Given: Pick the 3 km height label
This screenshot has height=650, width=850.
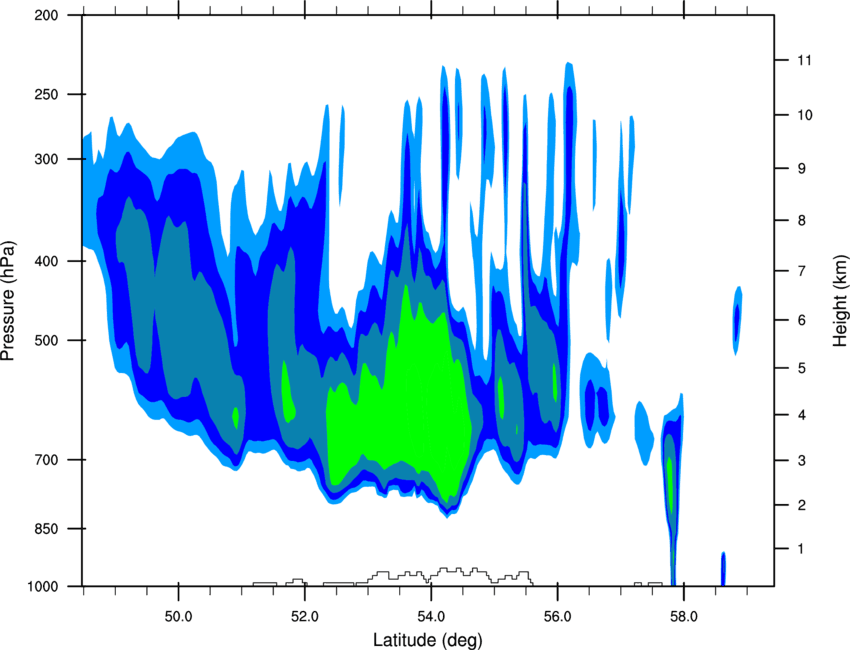Looking at the screenshot, I should pyautogui.click(x=802, y=461).
